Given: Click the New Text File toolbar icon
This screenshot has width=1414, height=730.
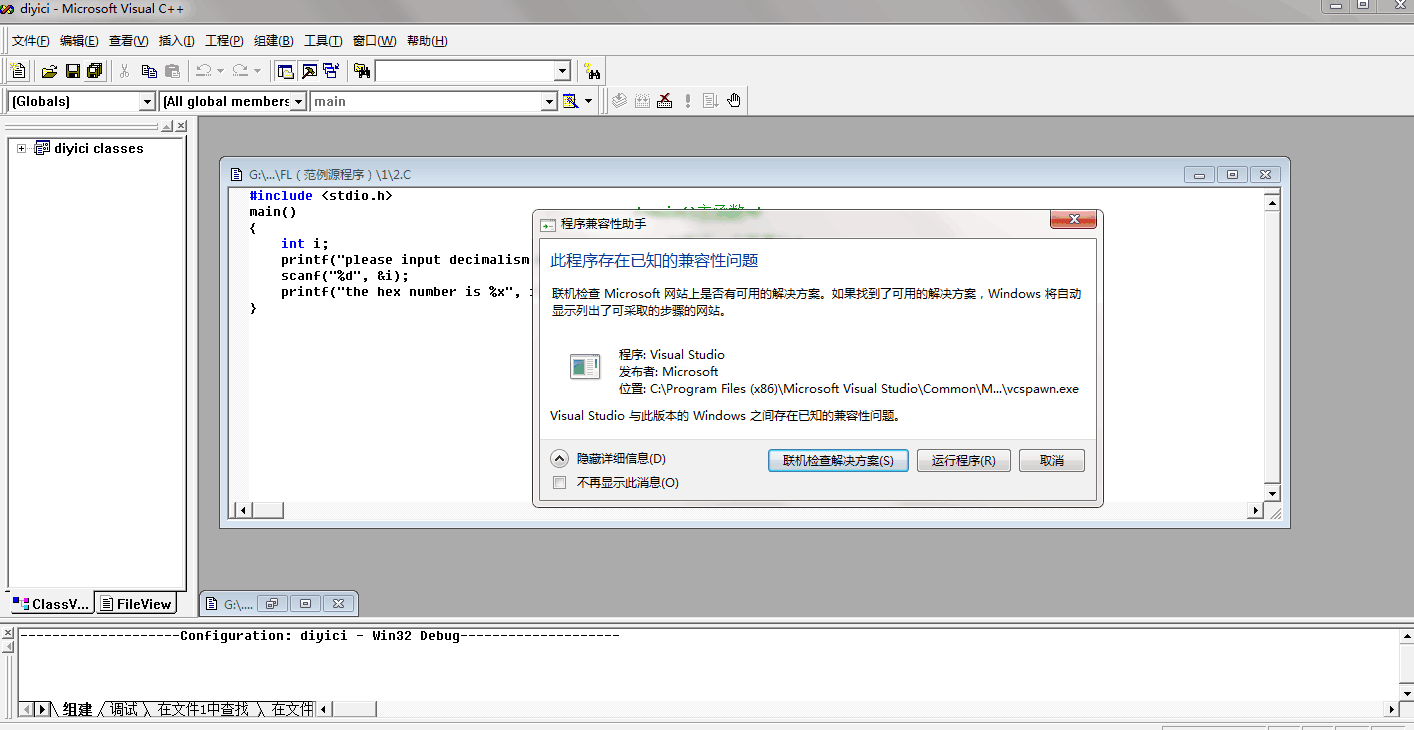Looking at the screenshot, I should tap(18, 71).
